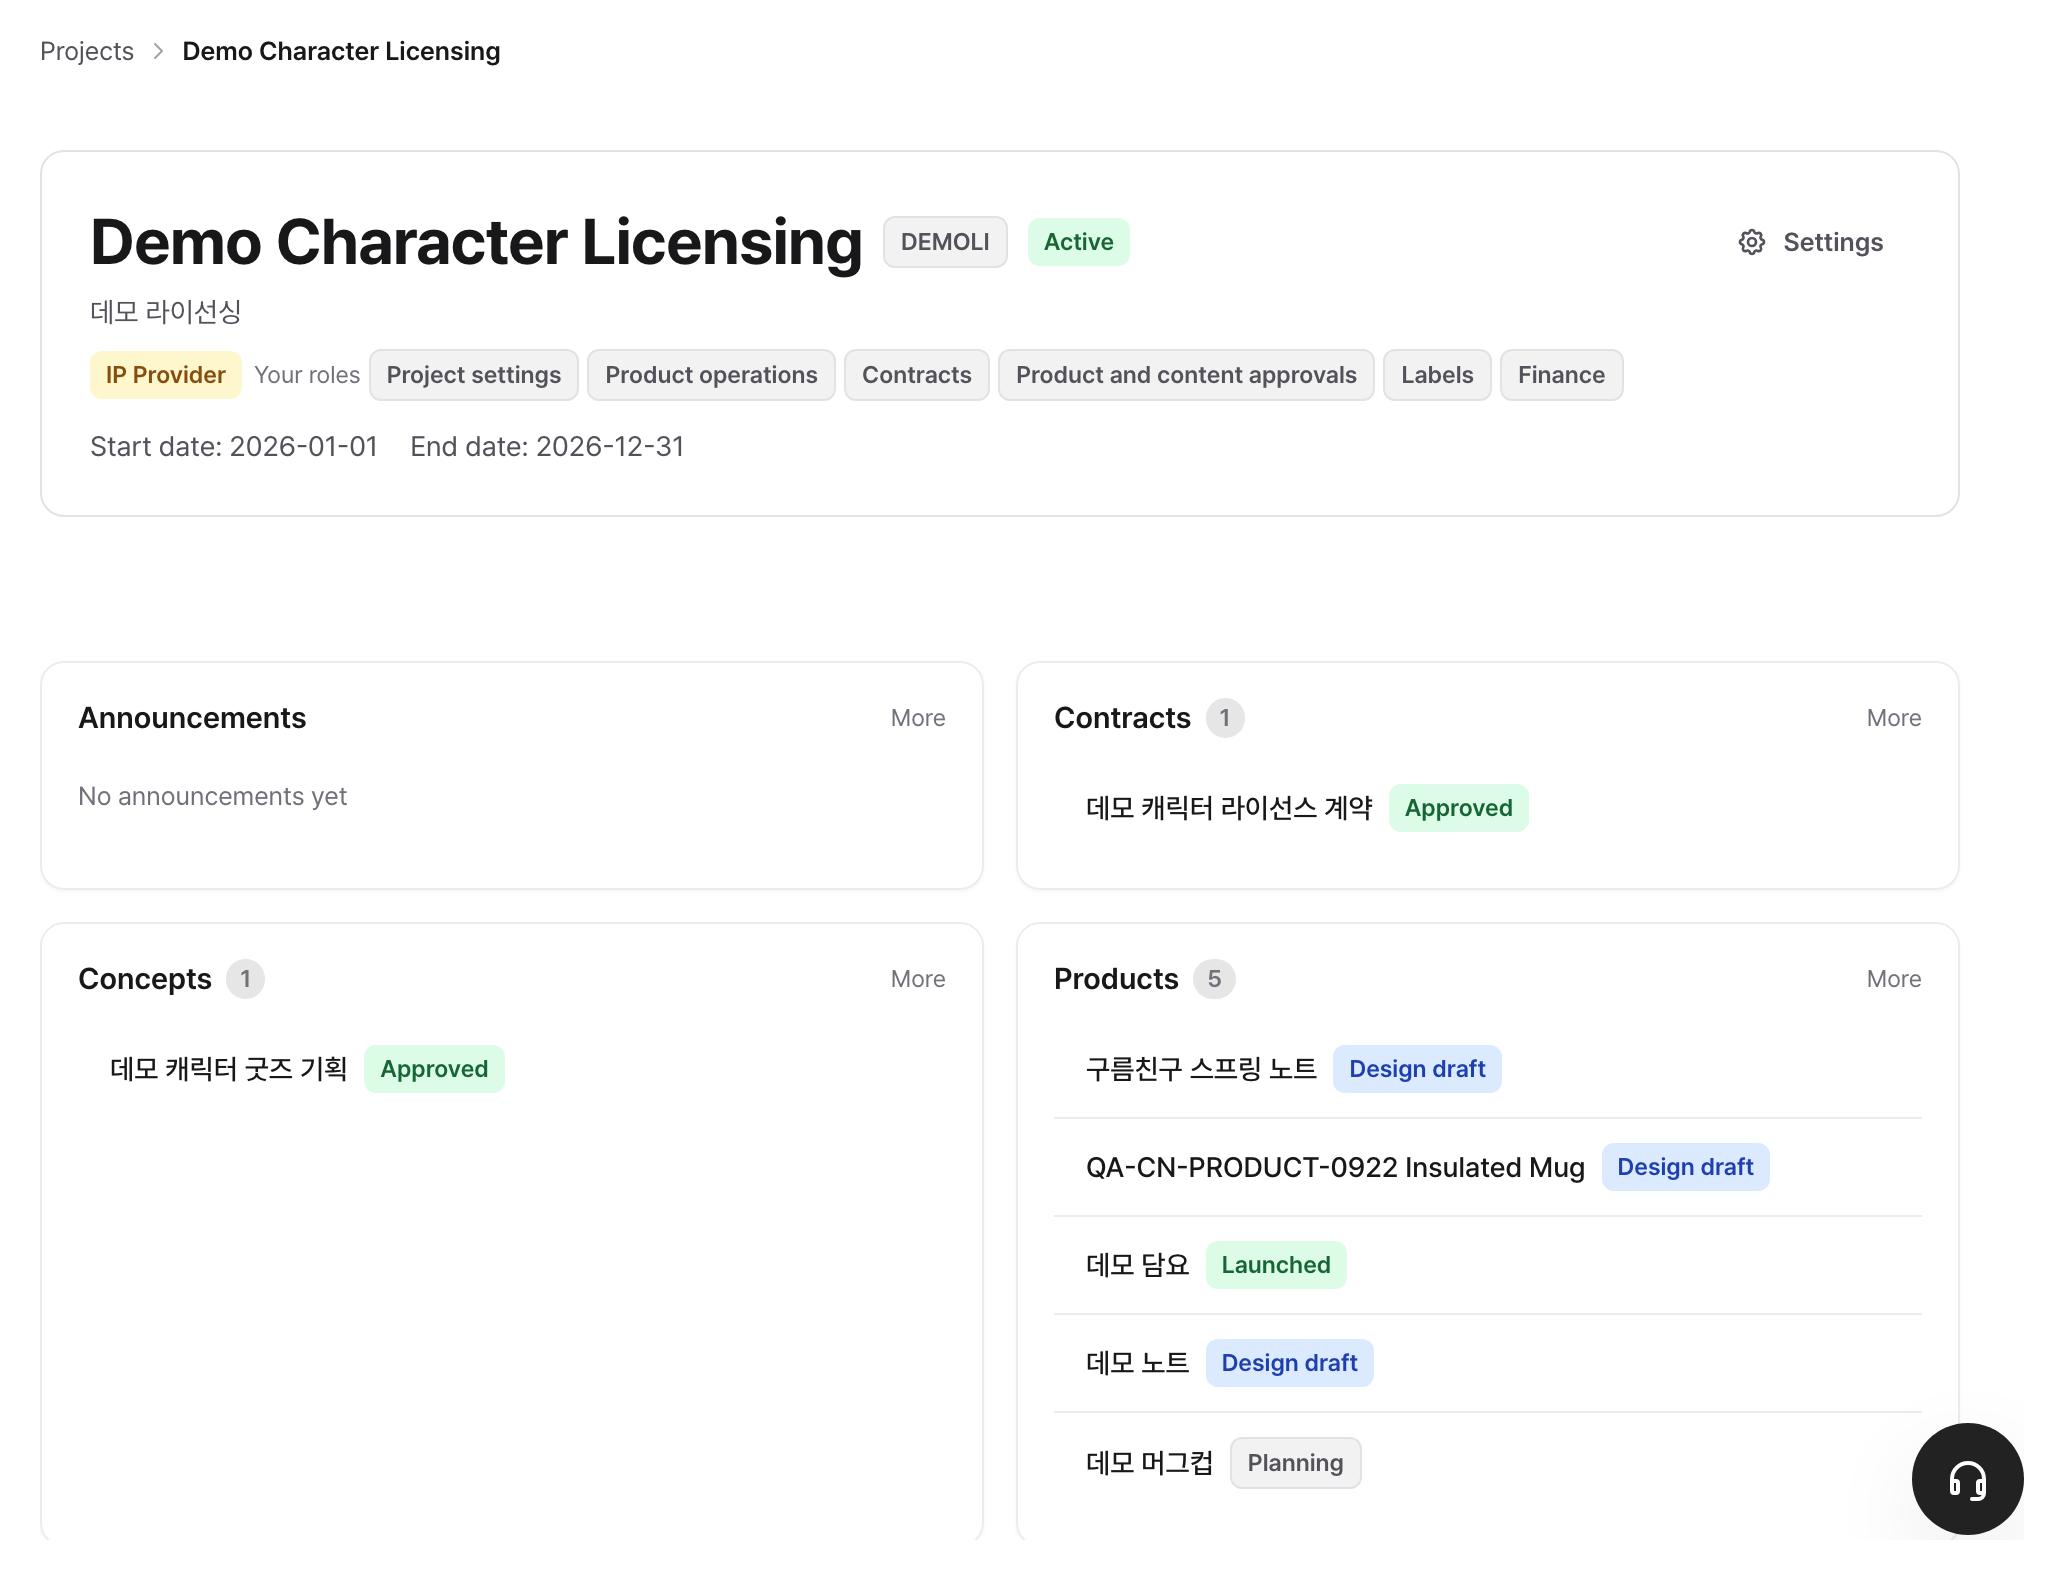
Task: Open More in Products card
Action: pyautogui.click(x=1894, y=979)
